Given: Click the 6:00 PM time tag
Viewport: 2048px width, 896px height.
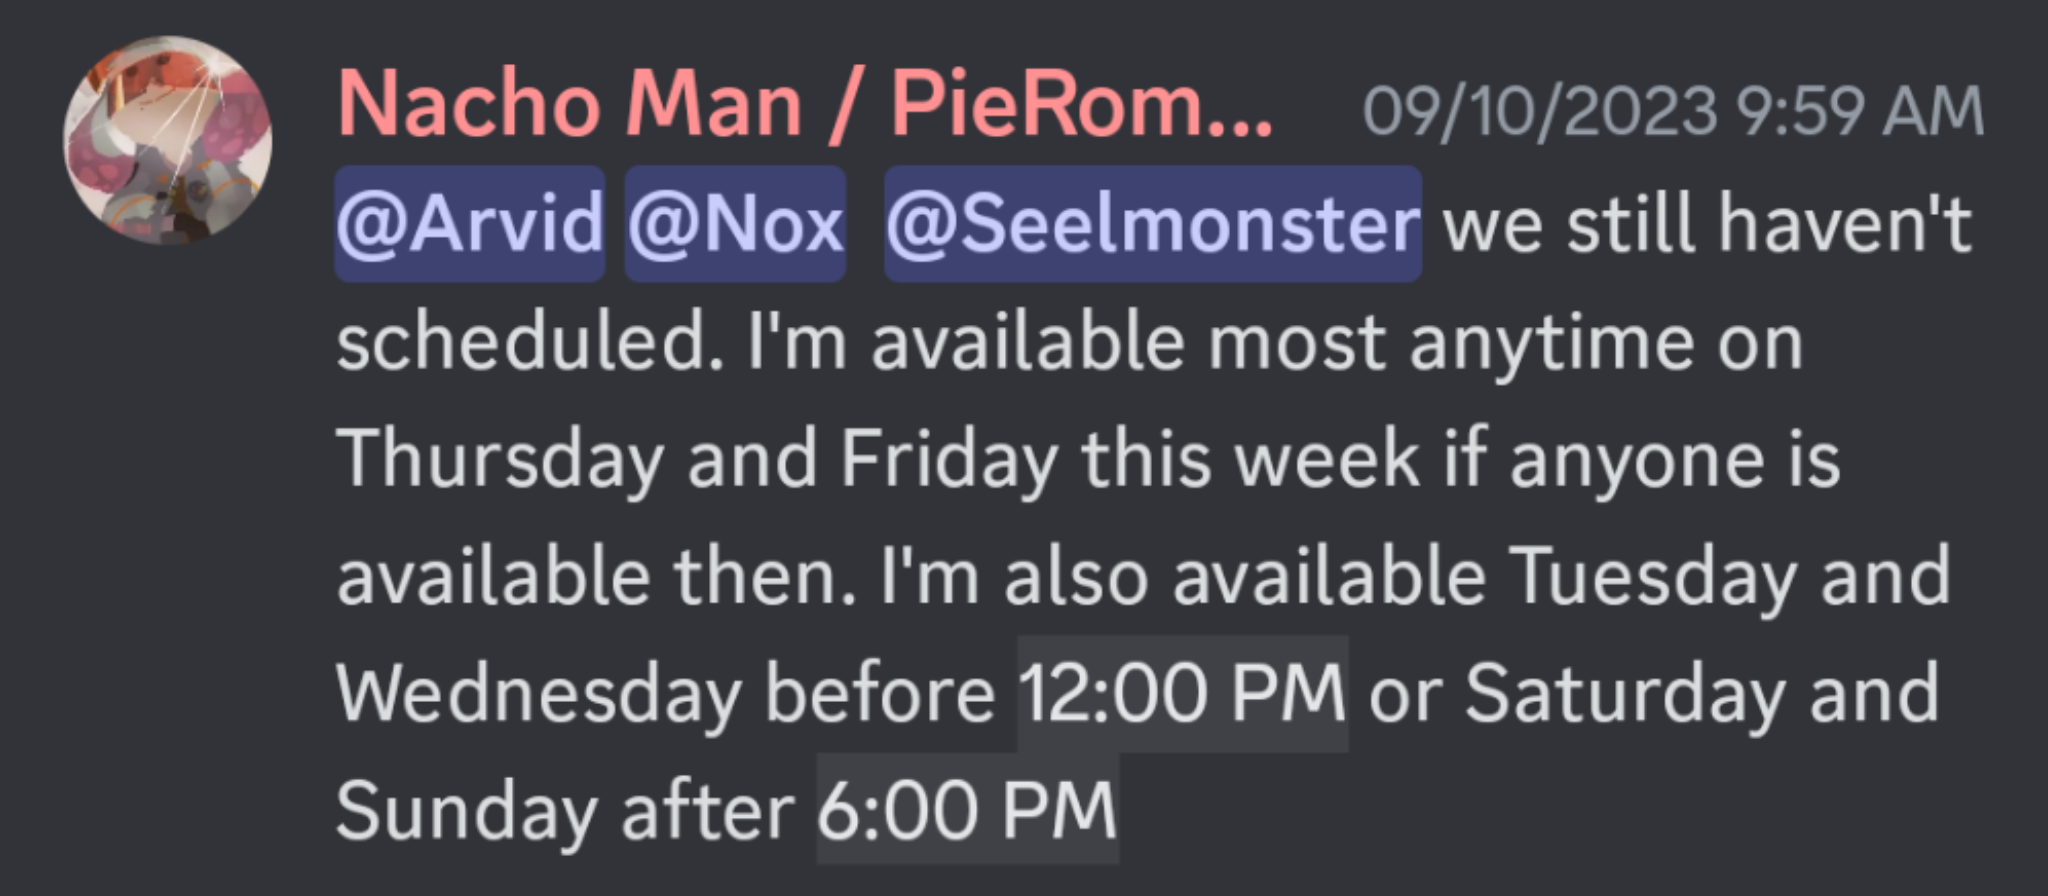Looking at the screenshot, I should [x=967, y=809].
